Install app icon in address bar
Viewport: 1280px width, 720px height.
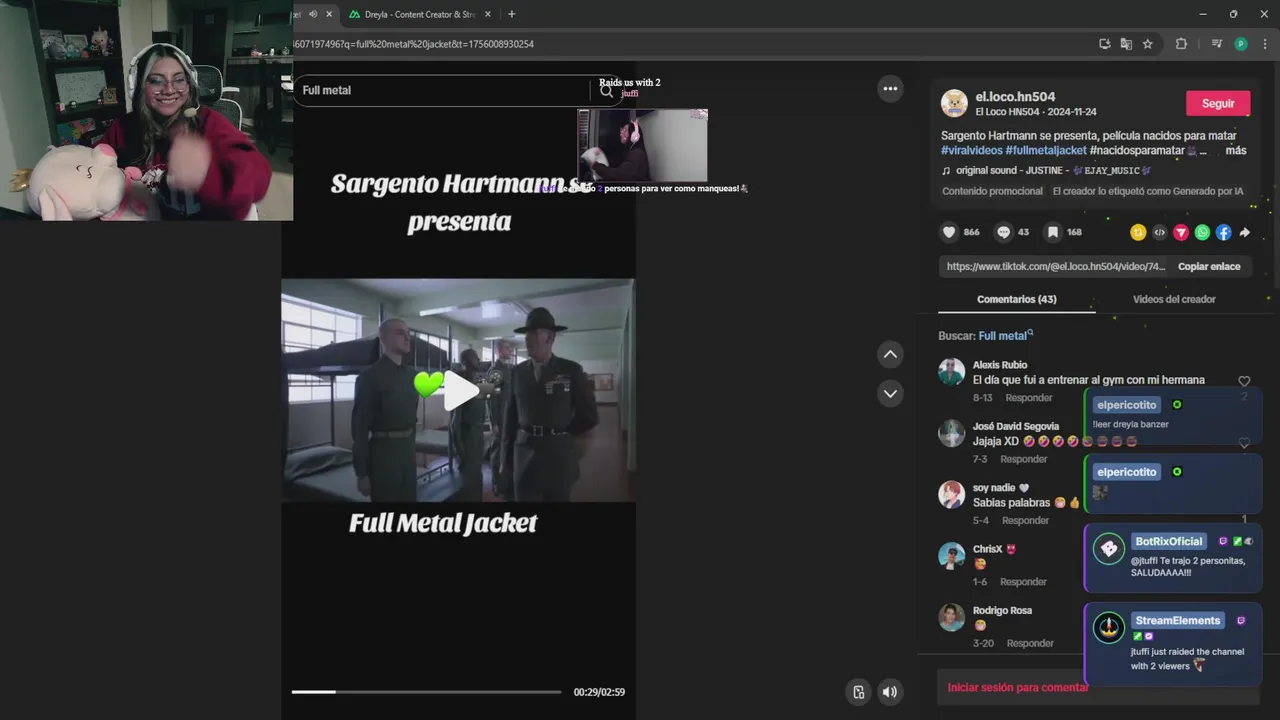[x=1104, y=44]
